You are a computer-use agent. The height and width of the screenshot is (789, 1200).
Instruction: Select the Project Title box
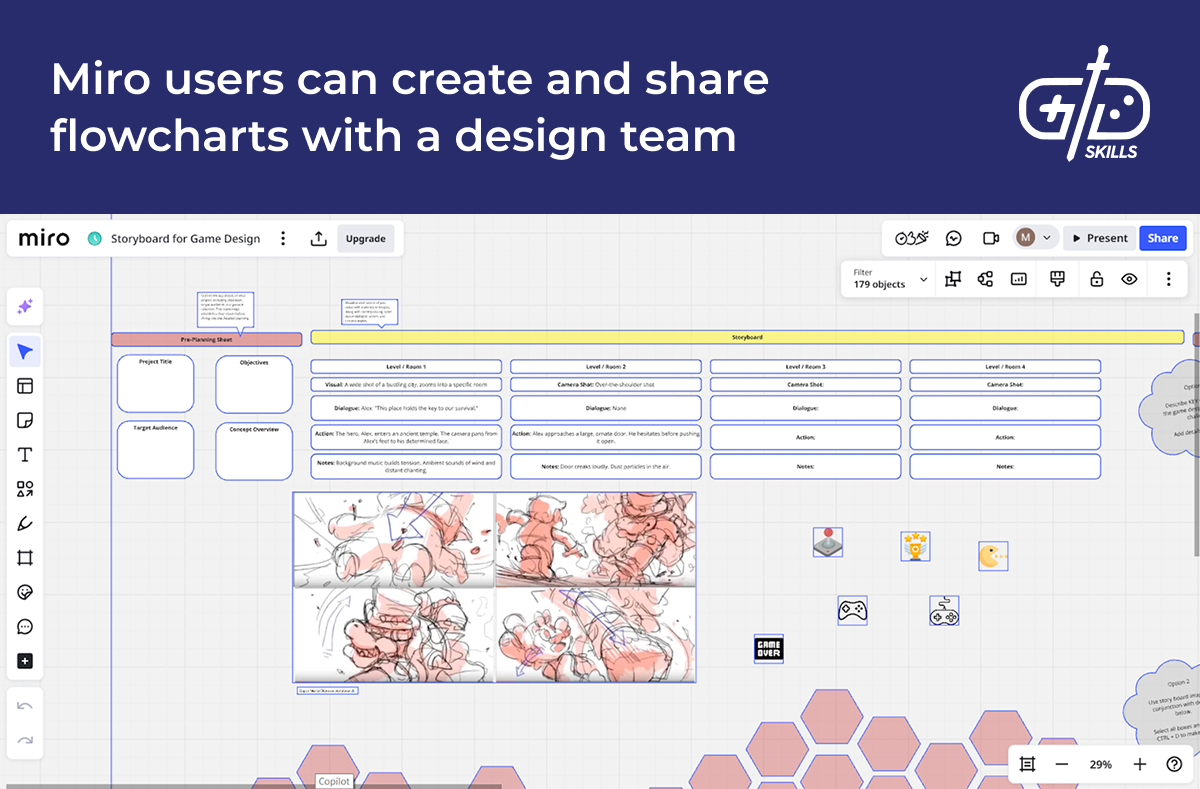tap(155, 383)
